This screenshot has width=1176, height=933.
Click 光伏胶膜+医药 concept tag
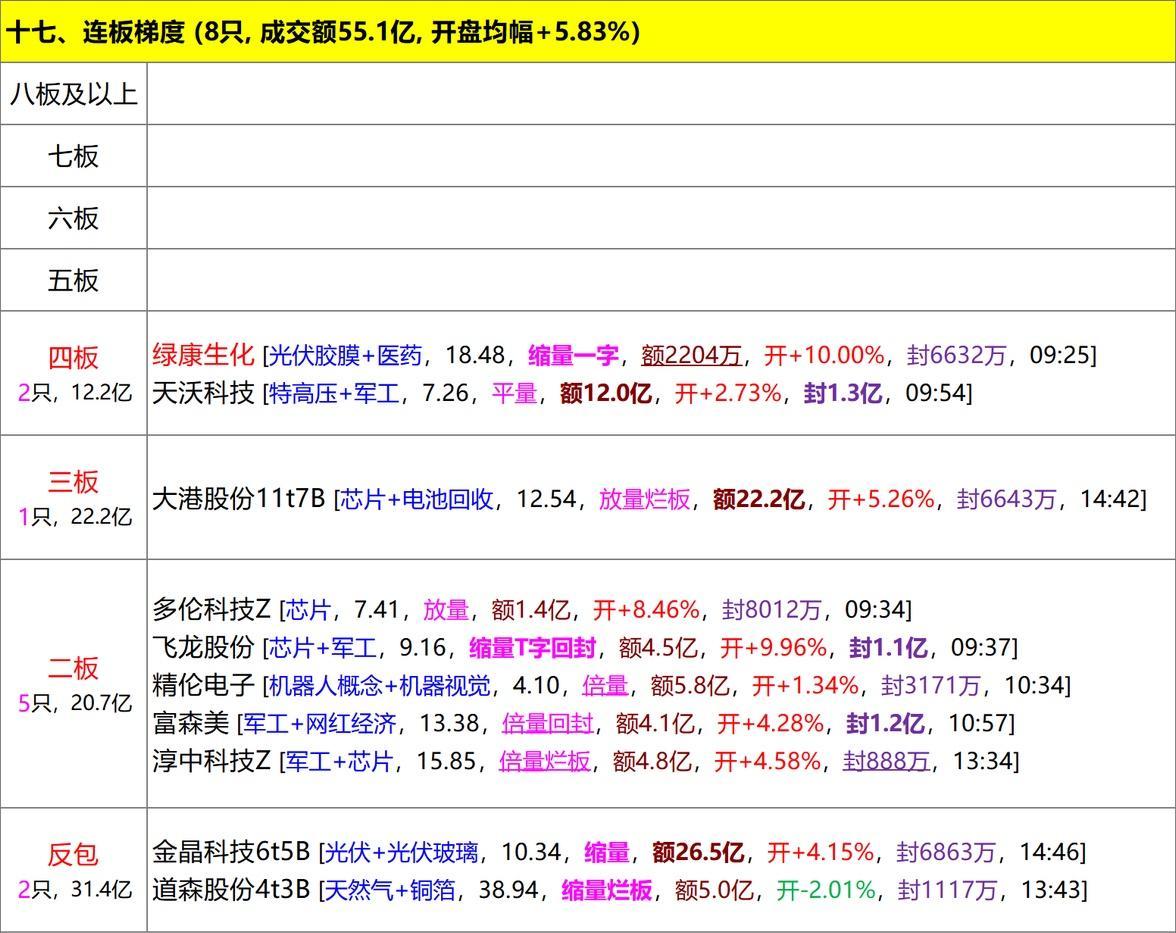345,355
